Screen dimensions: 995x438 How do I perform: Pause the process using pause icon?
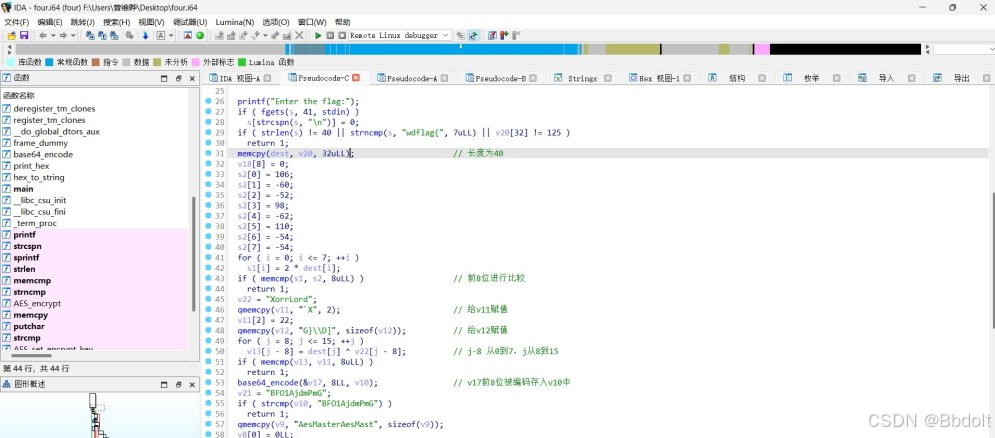pos(330,36)
